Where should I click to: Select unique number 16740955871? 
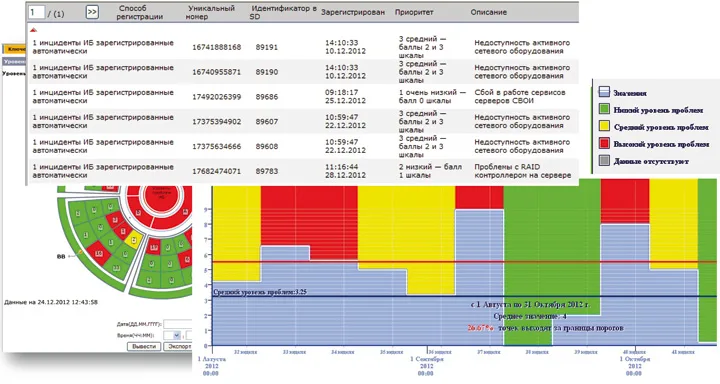point(216,72)
